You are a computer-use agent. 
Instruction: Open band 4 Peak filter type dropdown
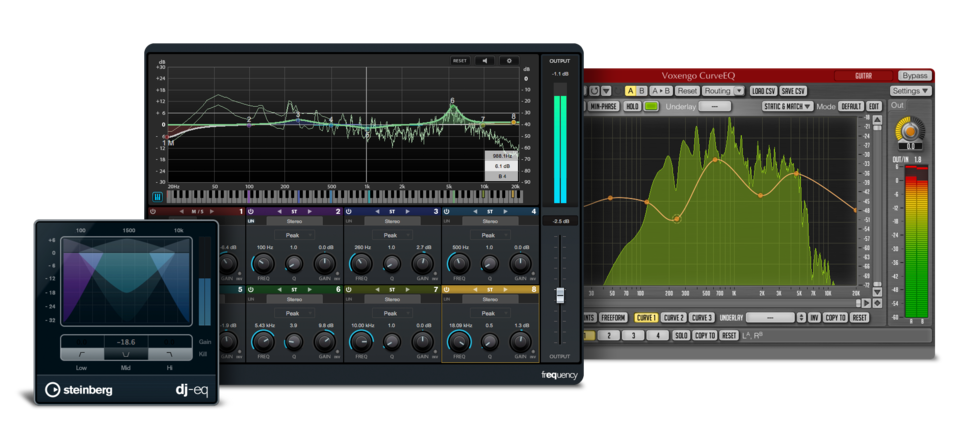(x=490, y=235)
